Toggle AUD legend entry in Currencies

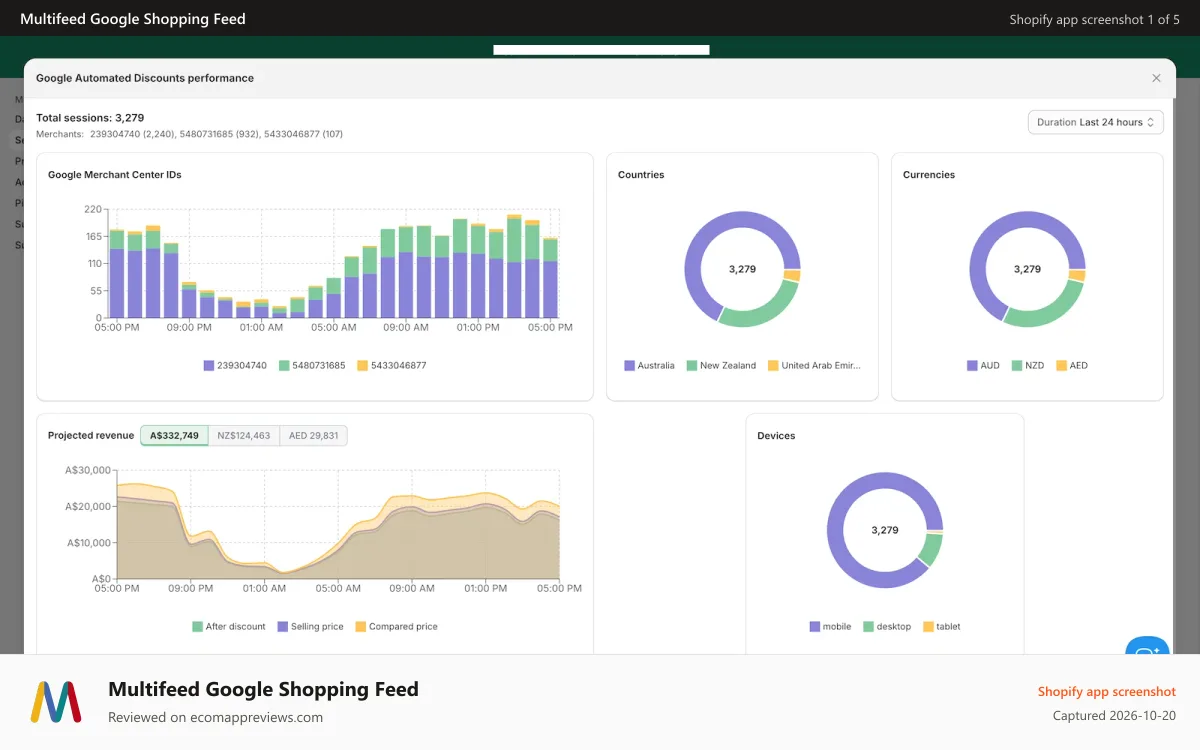[x=983, y=366]
